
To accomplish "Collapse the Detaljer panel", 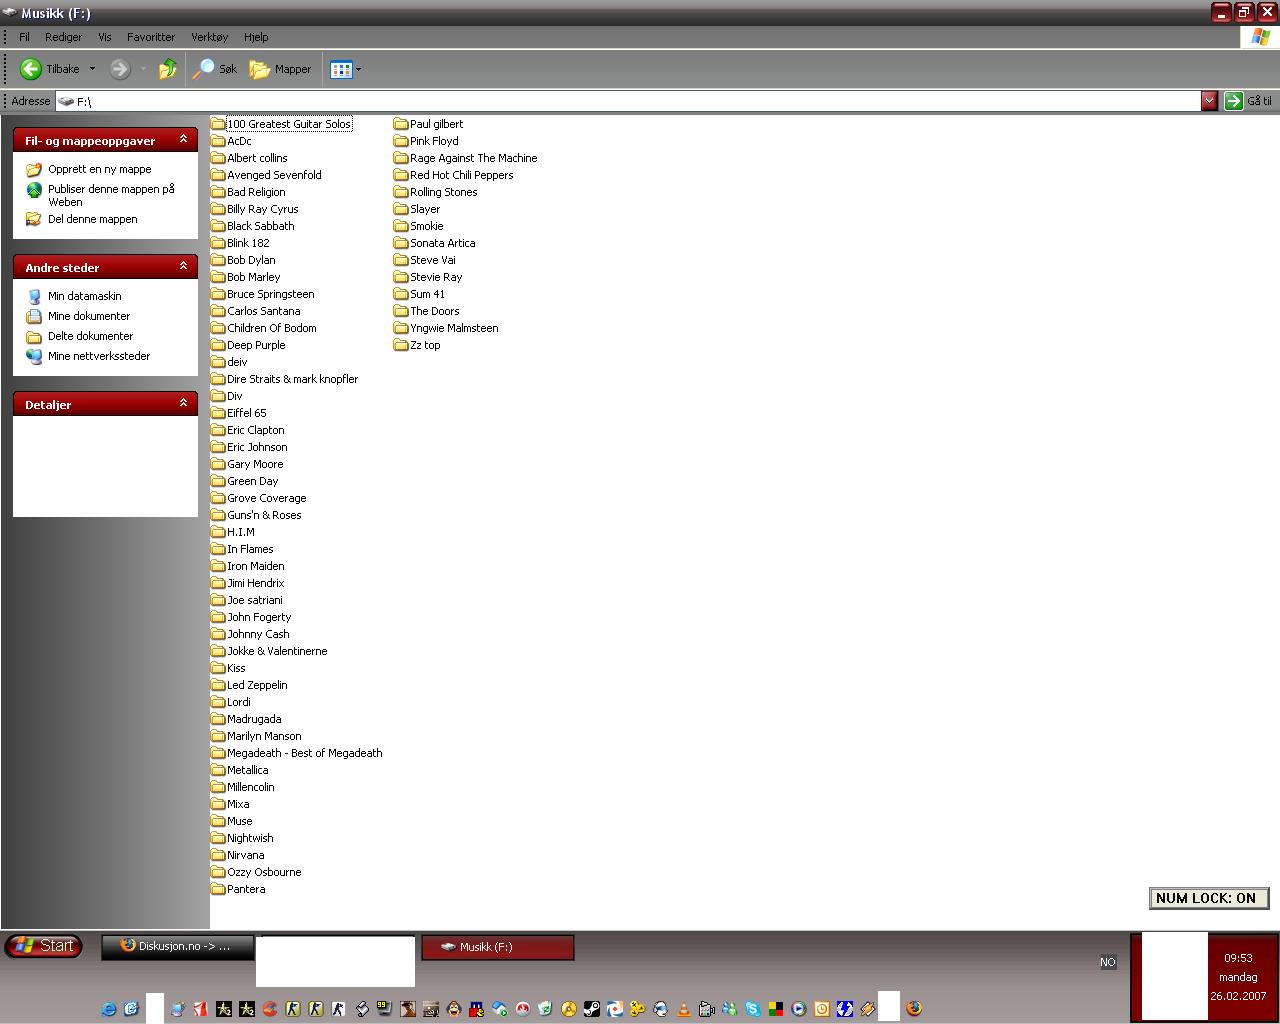I will [x=183, y=404].
